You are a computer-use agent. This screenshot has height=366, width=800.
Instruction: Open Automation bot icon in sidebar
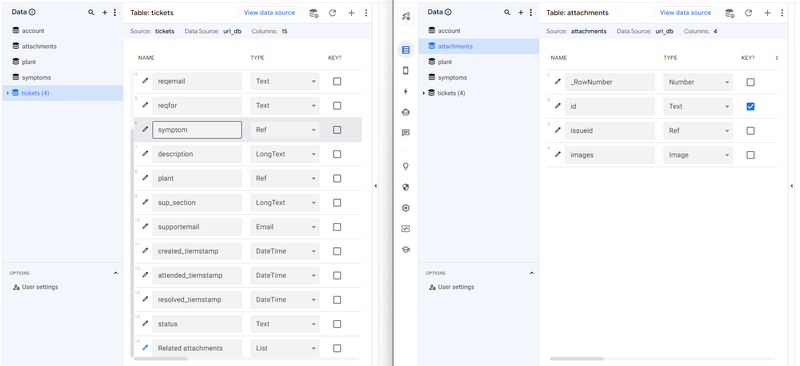tap(406, 112)
